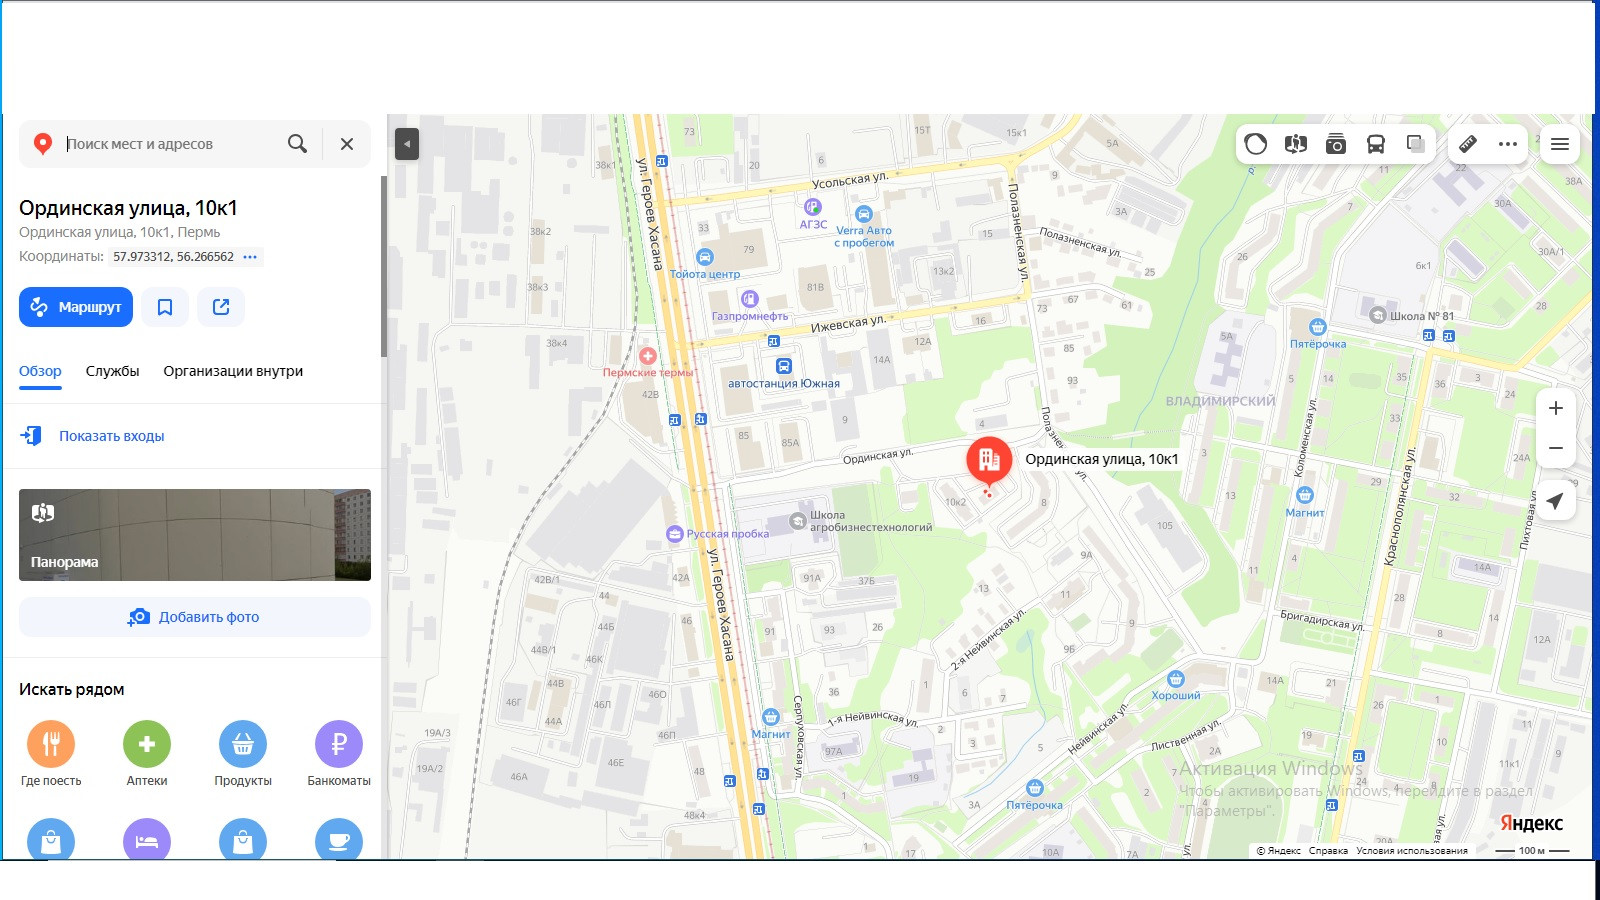
Task: Expand coordinates options with three dots
Action: click(x=250, y=257)
